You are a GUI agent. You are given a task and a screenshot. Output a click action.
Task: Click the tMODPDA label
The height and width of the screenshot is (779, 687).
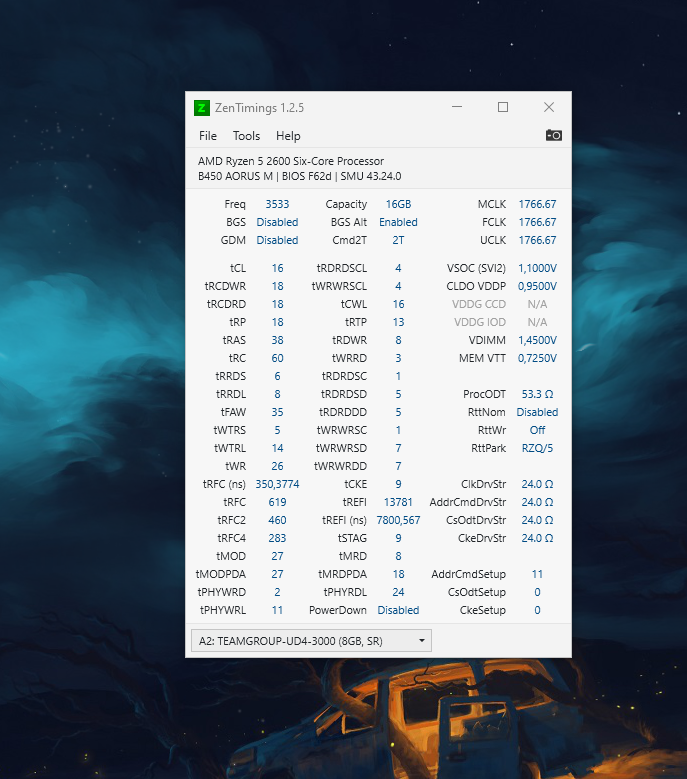pos(221,574)
